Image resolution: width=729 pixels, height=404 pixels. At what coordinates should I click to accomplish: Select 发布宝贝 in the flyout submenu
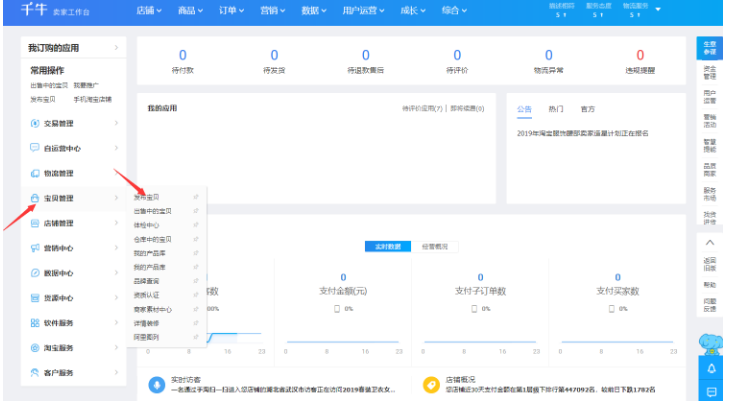click(x=147, y=197)
